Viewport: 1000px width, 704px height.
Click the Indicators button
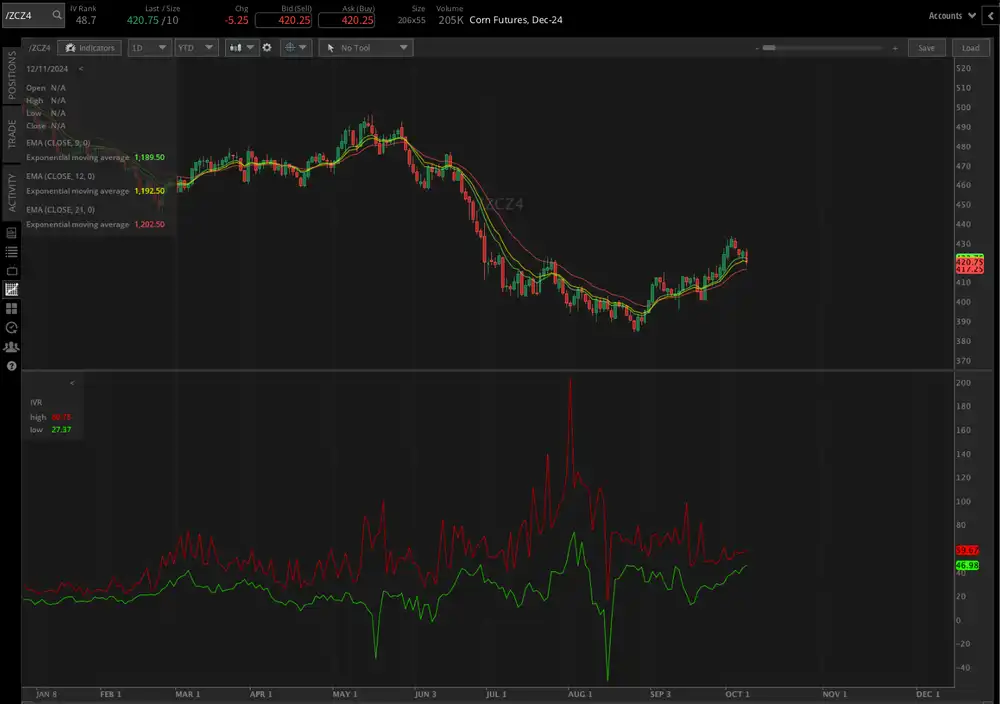pos(89,48)
